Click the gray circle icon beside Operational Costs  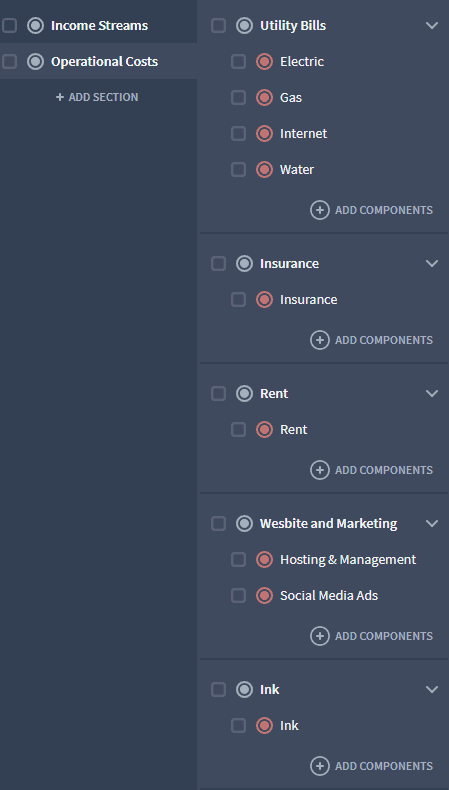coord(35,61)
